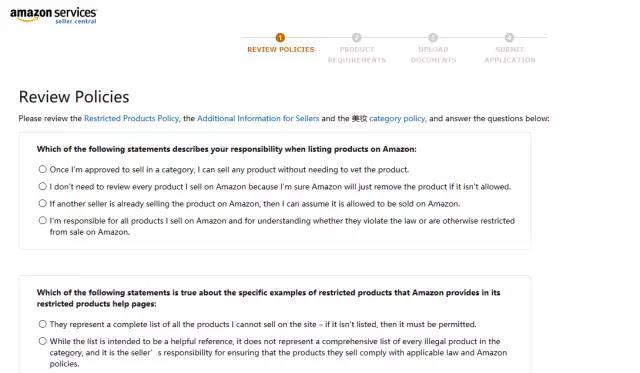Viewport: 640px width, 373px height.
Task: Open the Product Requirements step tab
Action: [x=357, y=55]
